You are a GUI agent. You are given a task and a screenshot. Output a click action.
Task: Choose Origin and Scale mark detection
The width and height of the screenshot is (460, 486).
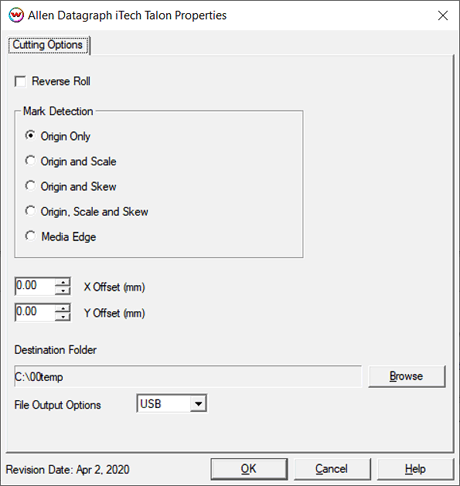[x=30, y=161]
